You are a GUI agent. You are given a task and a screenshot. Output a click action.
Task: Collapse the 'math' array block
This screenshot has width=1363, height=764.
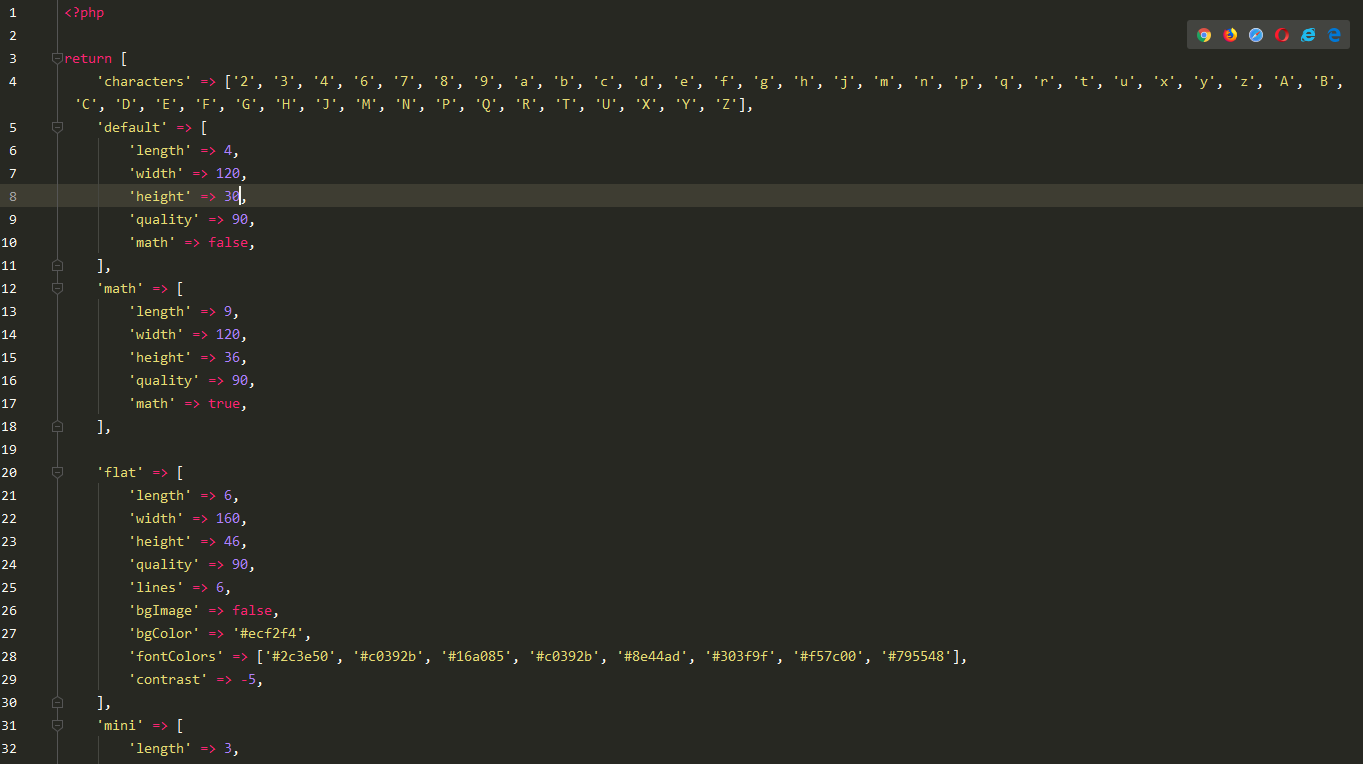tap(58, 287)
